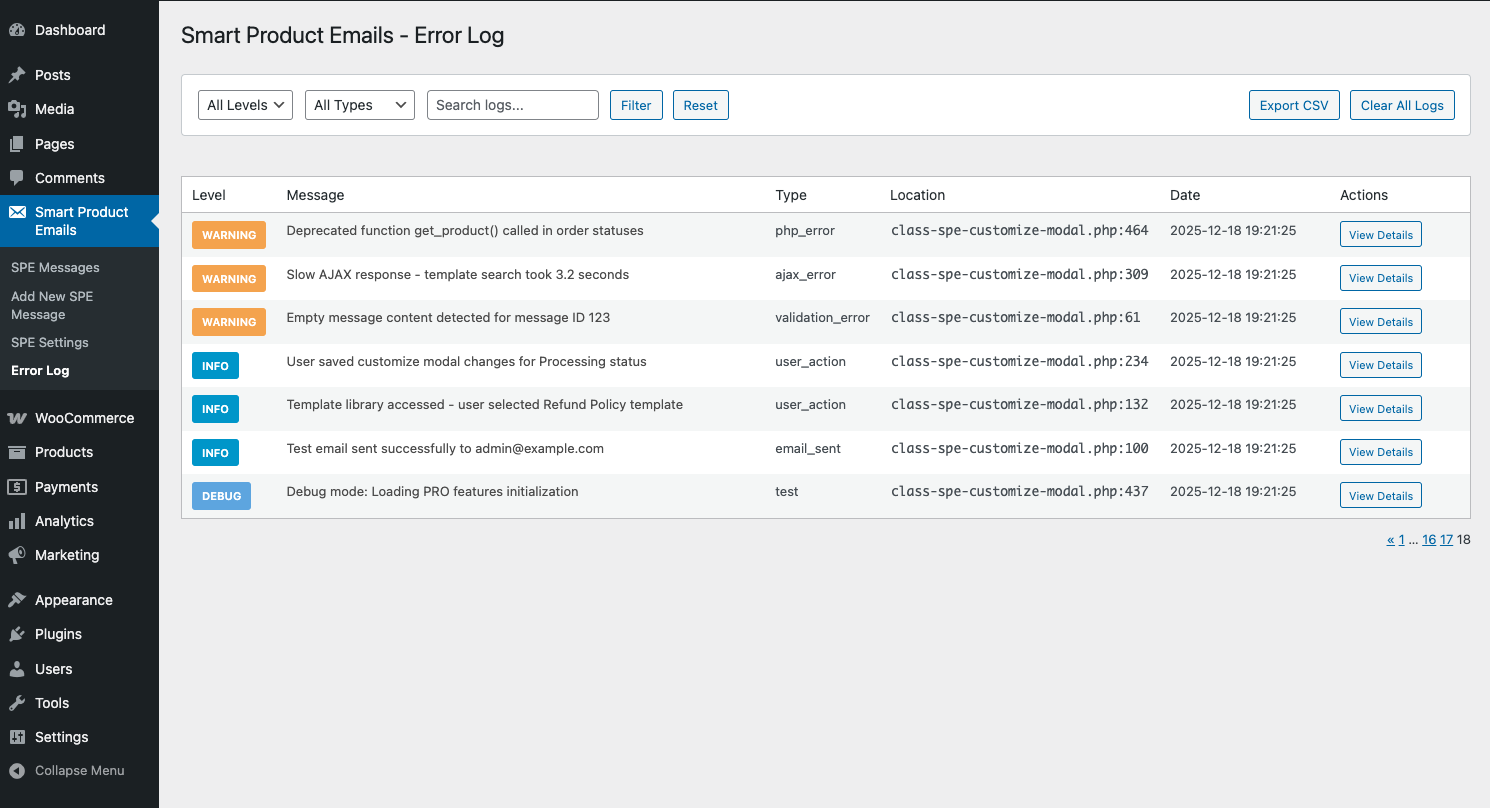
Task: Expand the All Types filter dropdown
Action: click(359, 105)
